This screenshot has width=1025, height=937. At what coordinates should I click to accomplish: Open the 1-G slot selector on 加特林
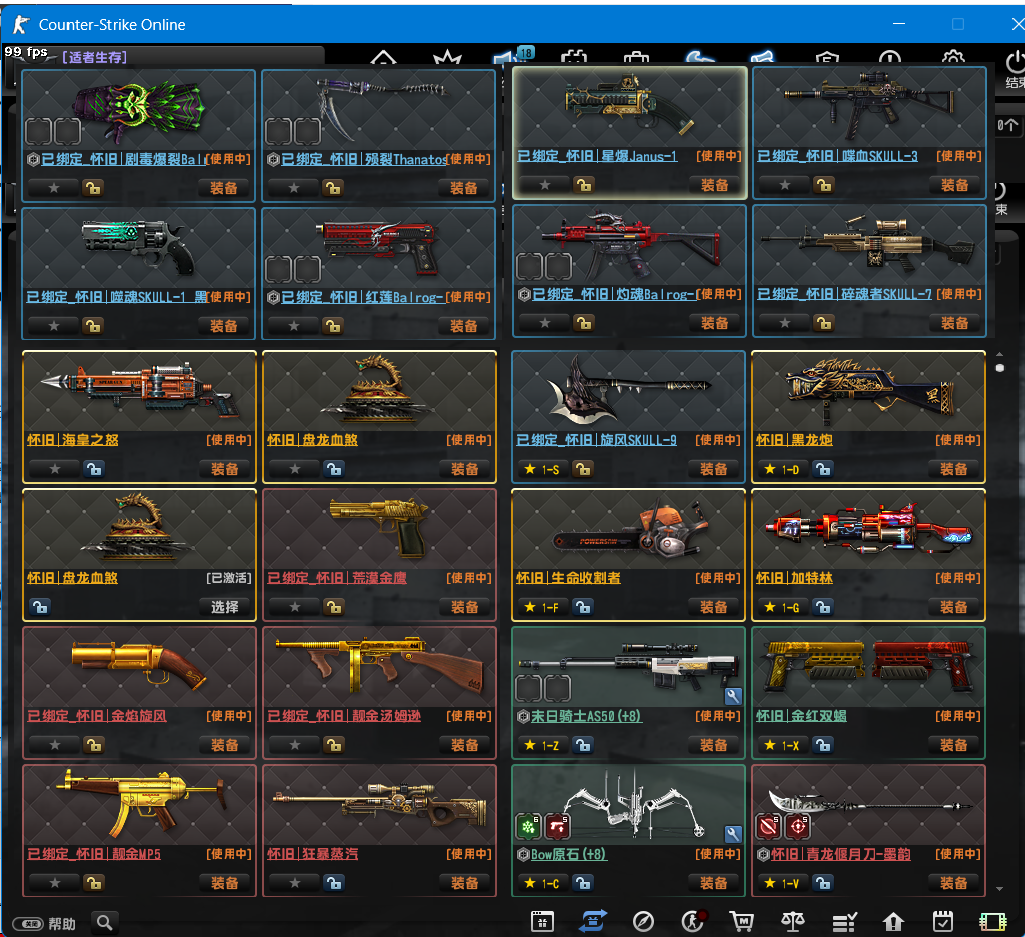[783, 607]
